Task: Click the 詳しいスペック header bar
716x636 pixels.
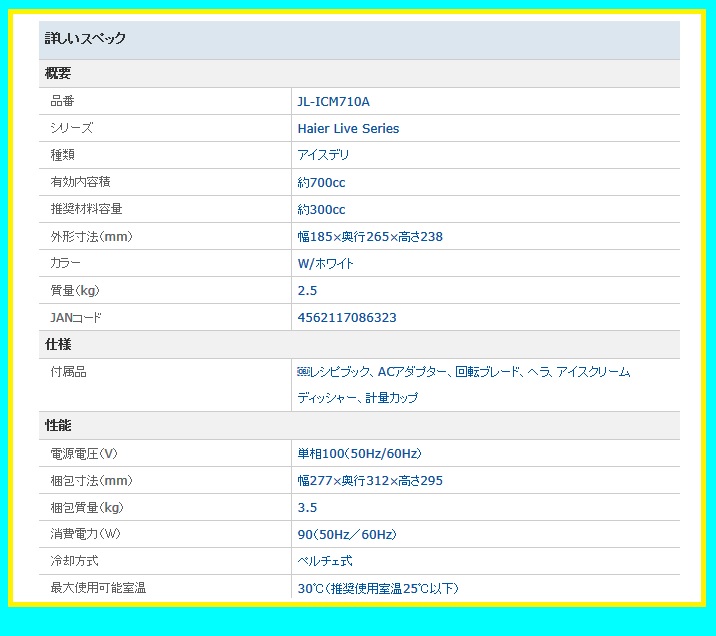Action: pyautogui.click(x=359, y=39)
